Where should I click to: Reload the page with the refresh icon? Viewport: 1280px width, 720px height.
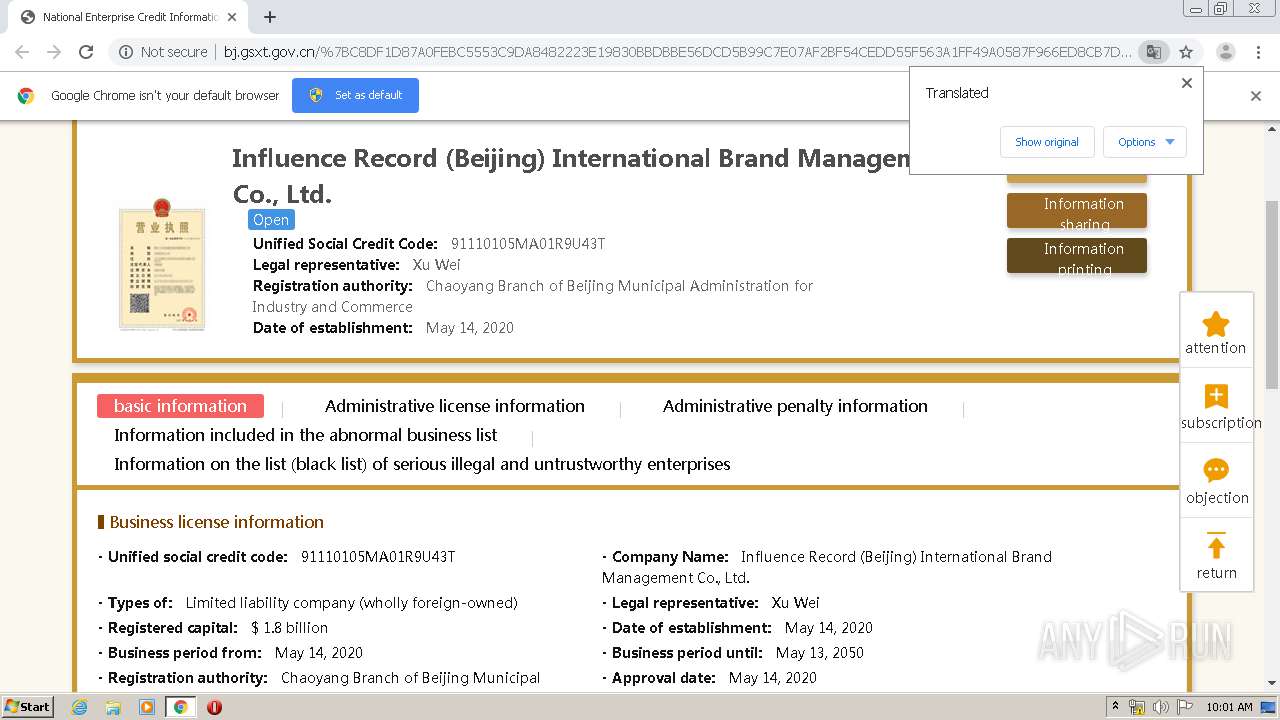click(x=86, y=52)
